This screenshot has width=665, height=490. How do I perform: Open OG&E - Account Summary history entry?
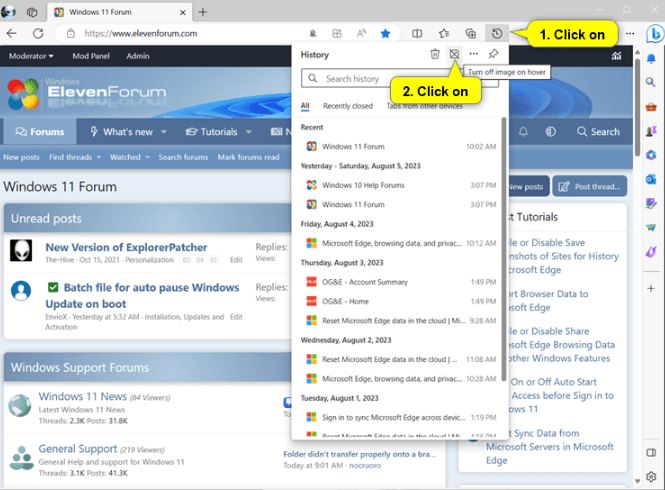coord(400,282)
